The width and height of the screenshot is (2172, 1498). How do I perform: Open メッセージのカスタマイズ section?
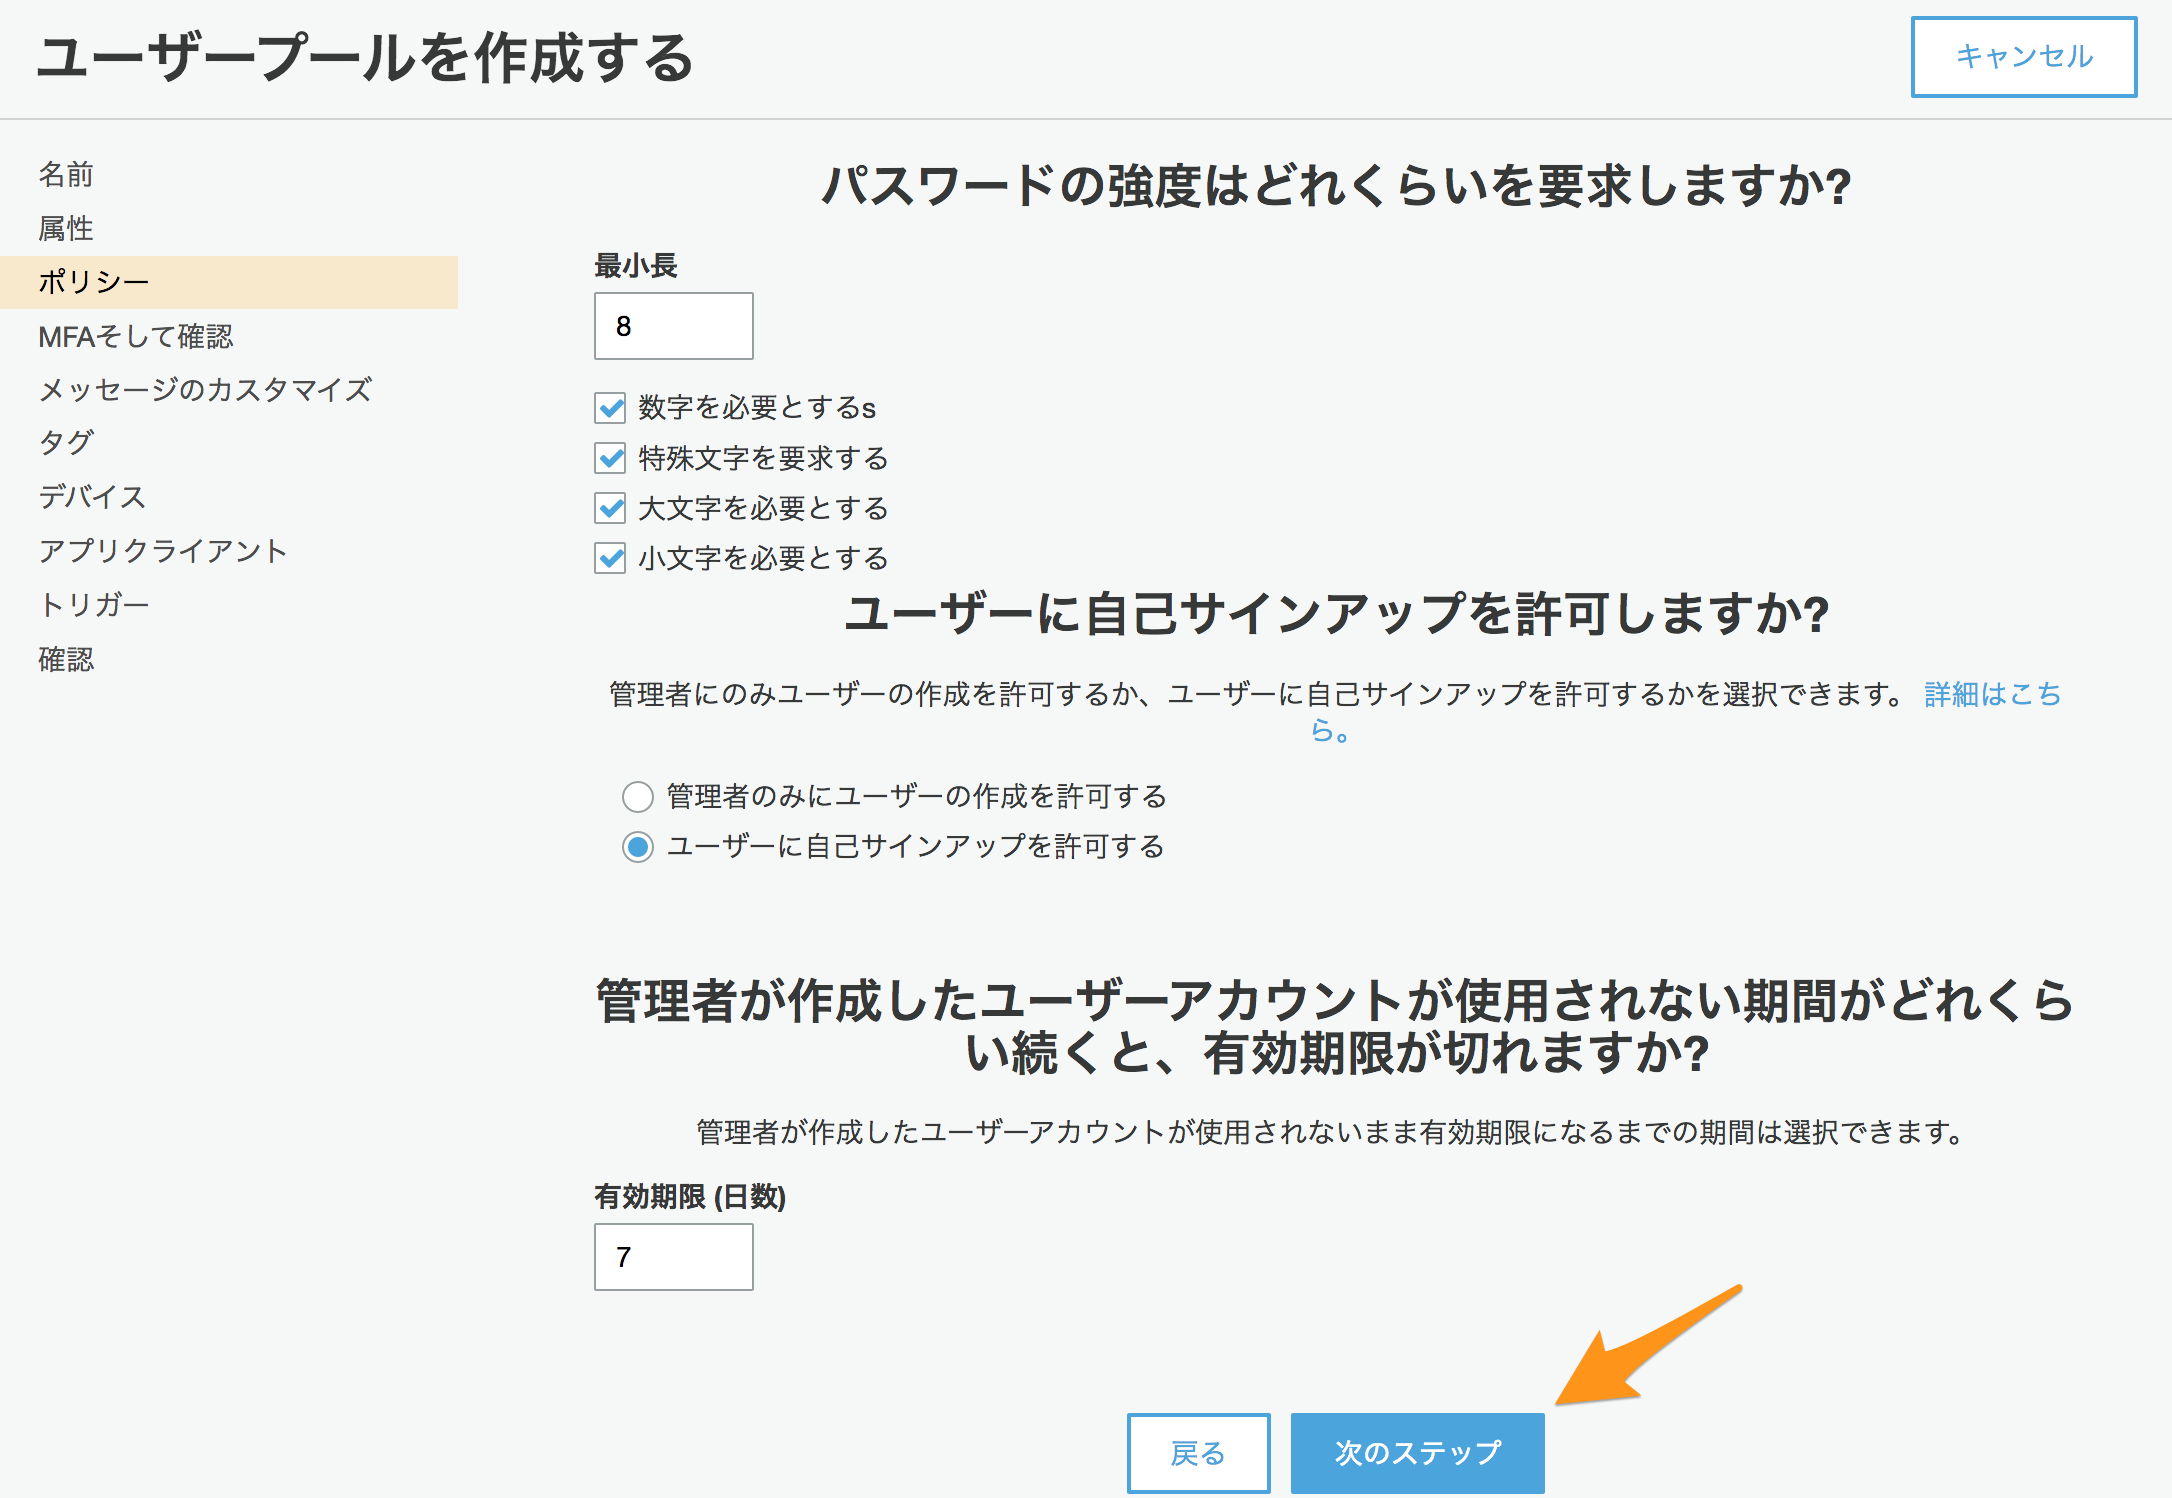tap(206, 390)
